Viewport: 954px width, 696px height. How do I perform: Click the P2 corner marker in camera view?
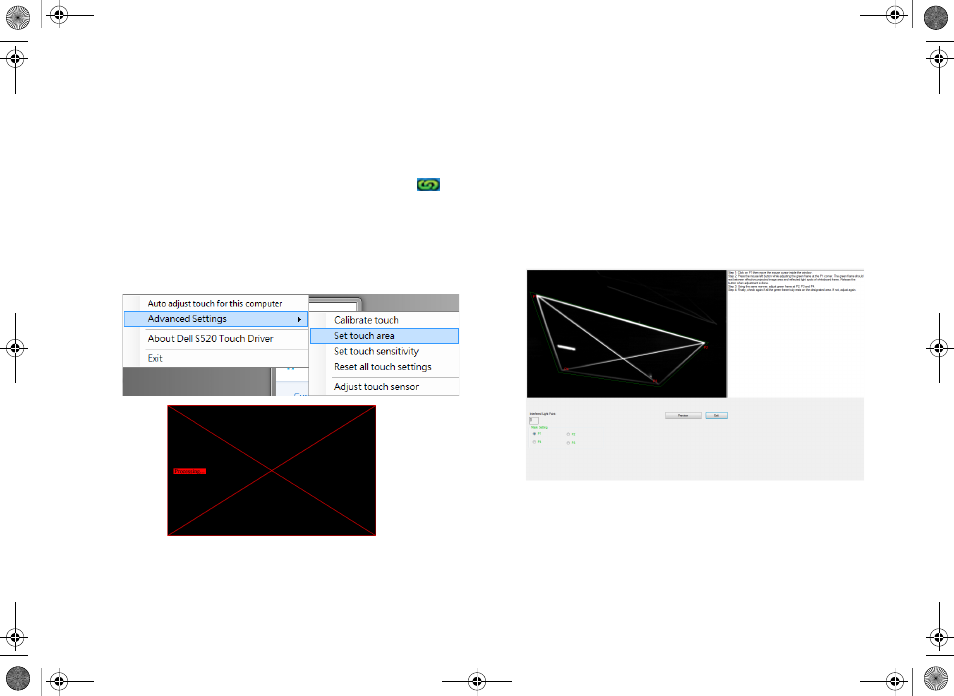click(706, 347)
